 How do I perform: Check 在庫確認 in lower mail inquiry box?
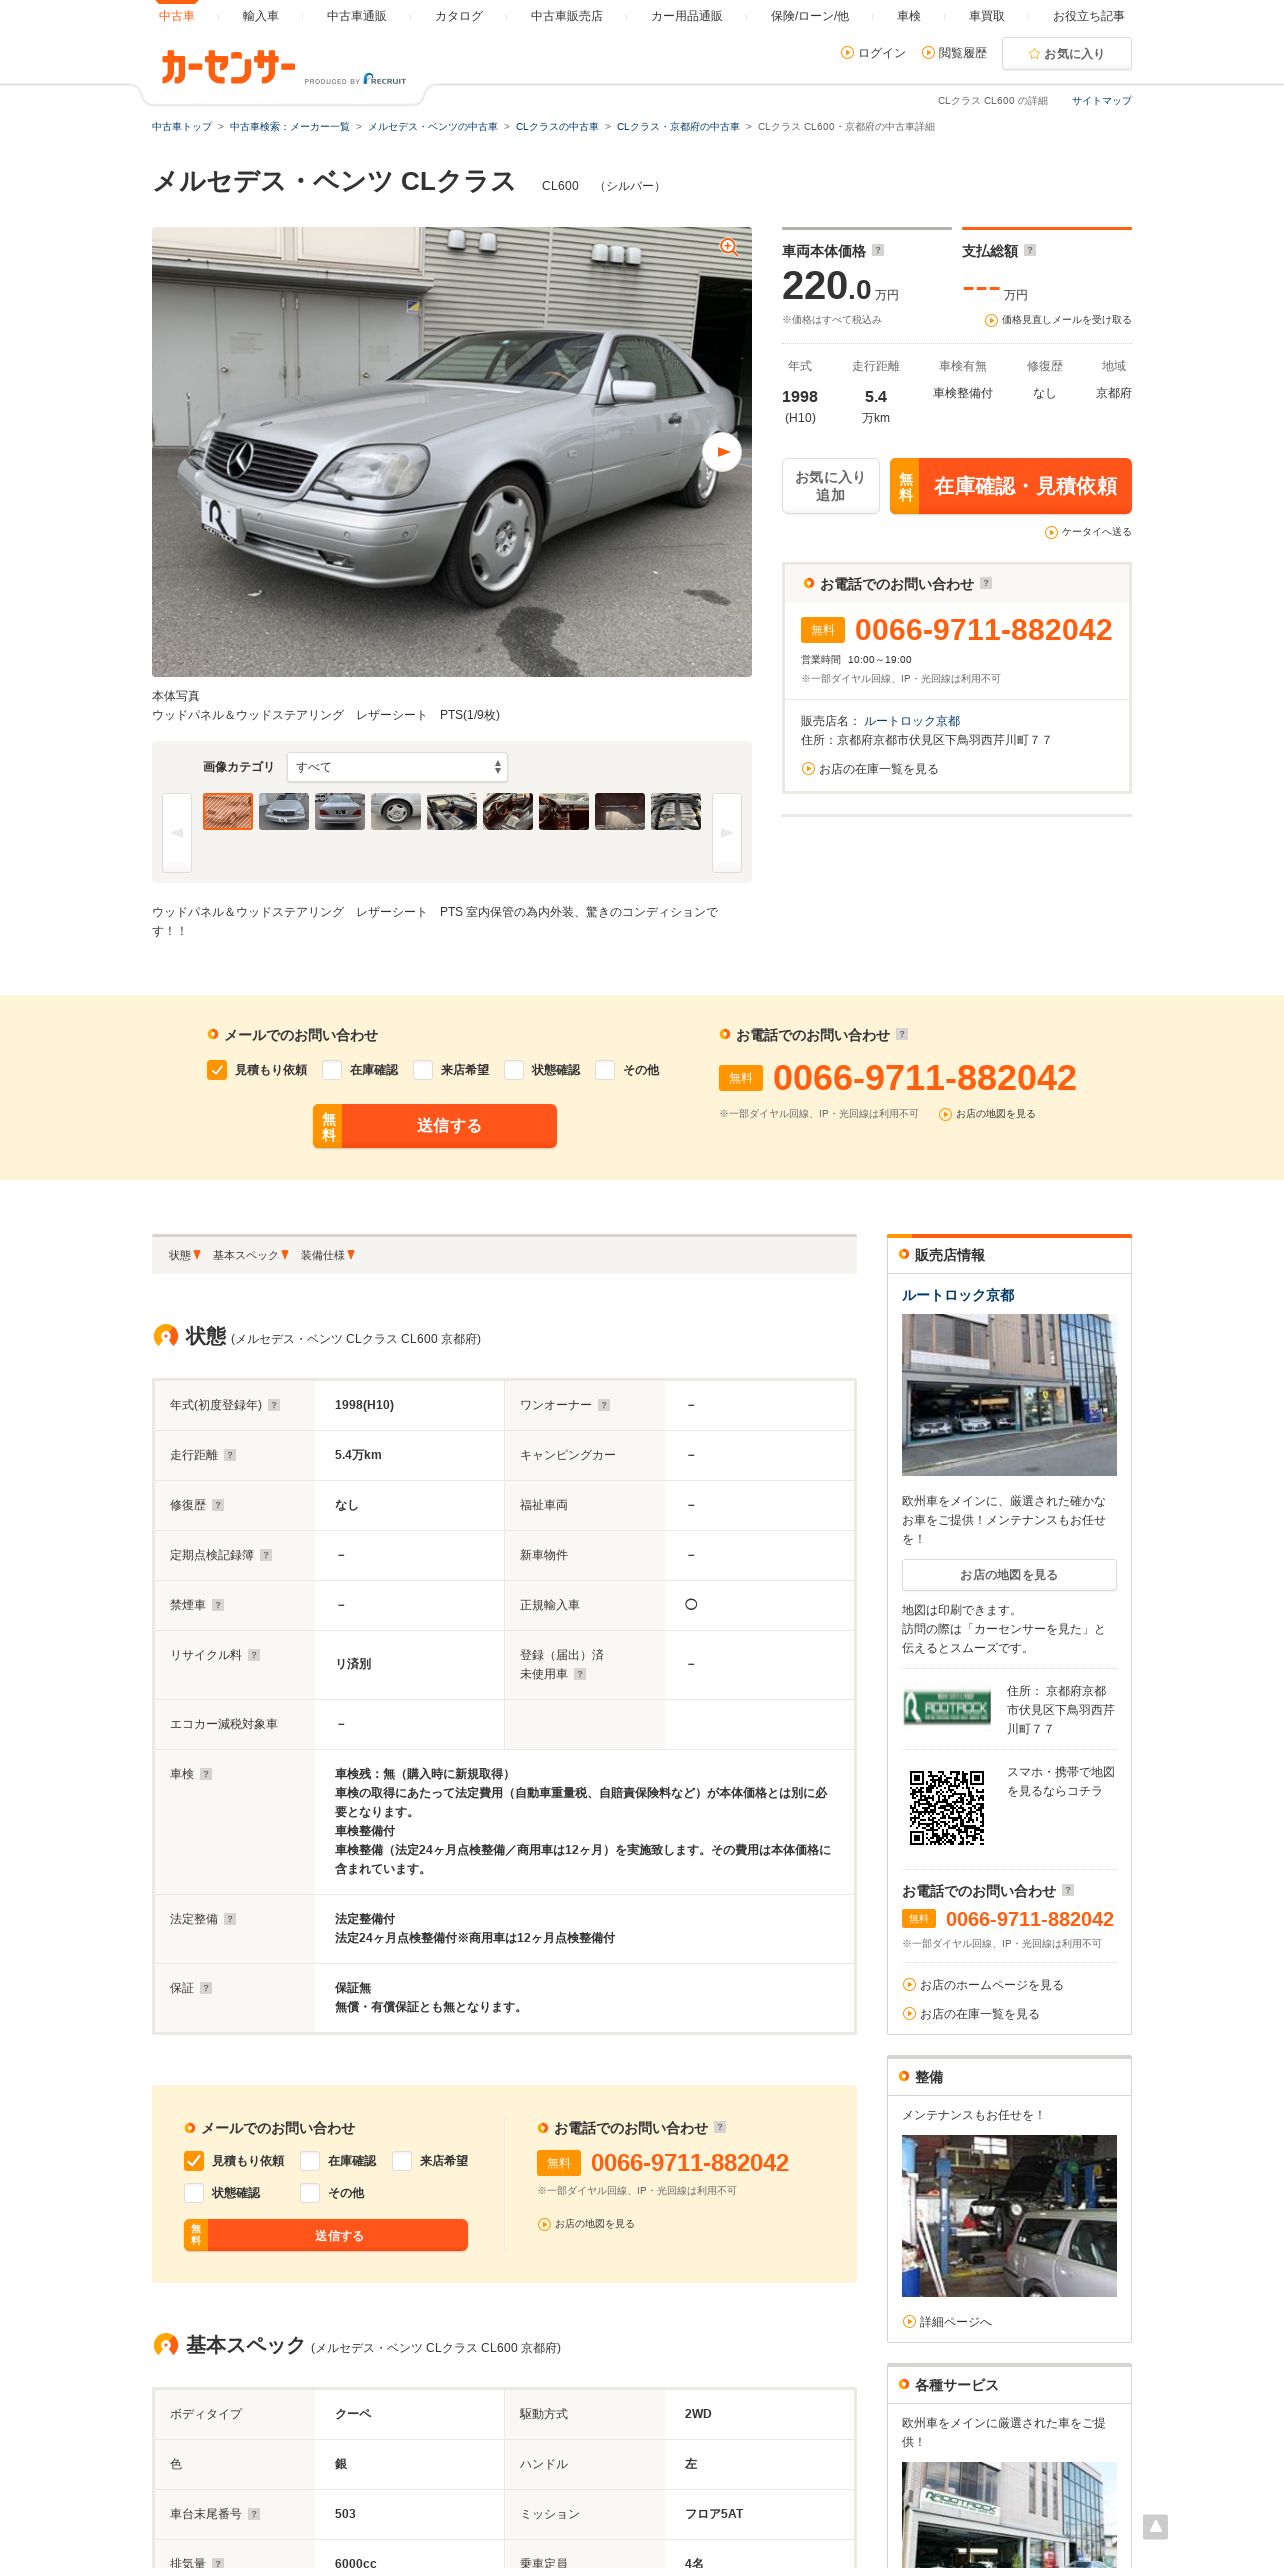310,2161
